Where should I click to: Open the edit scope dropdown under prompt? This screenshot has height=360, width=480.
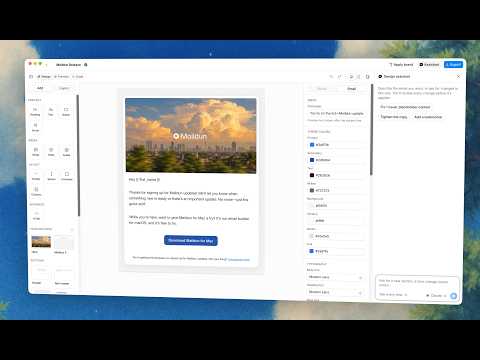click(393, 295)
